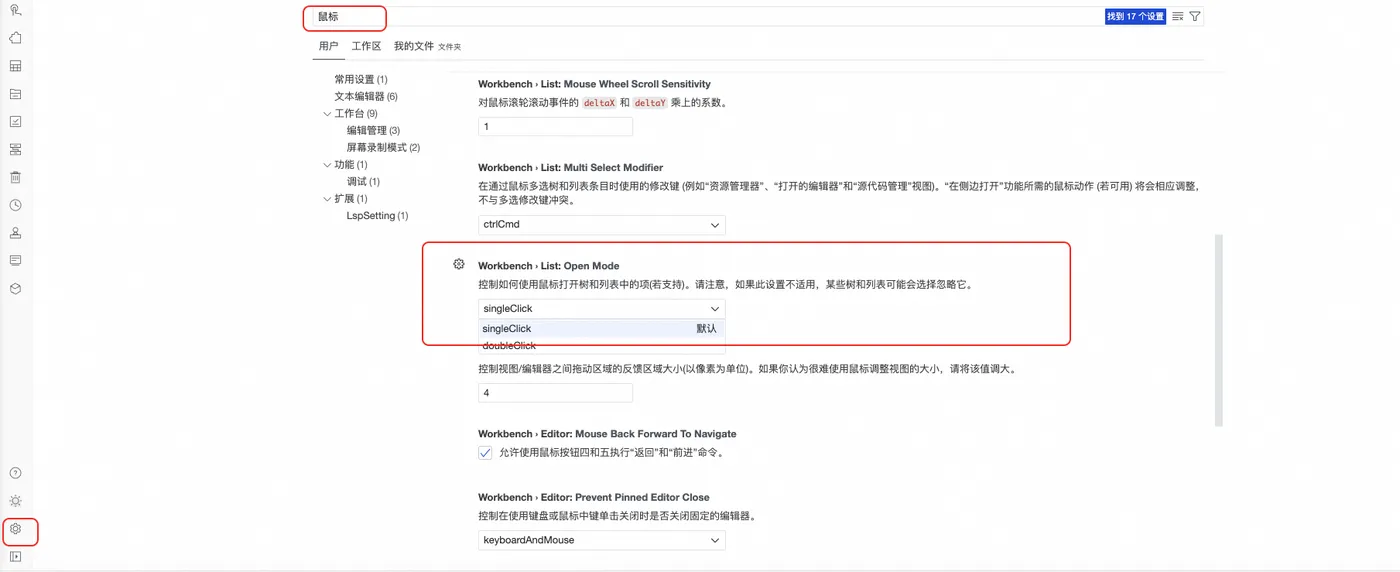The width and height of the screenshot is (1400, 572).
Task: Click the sidebar panel toggle icon at the bottom
Action: [x=15, y=557]
